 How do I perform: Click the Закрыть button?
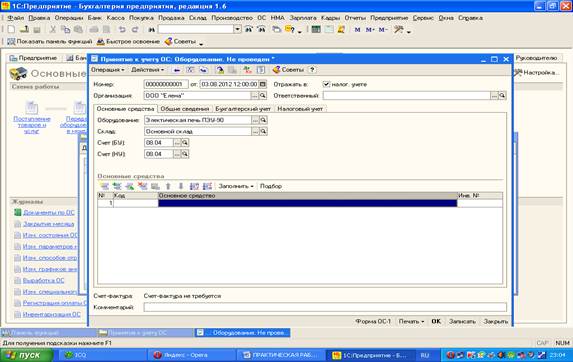(x=496, y=321)
